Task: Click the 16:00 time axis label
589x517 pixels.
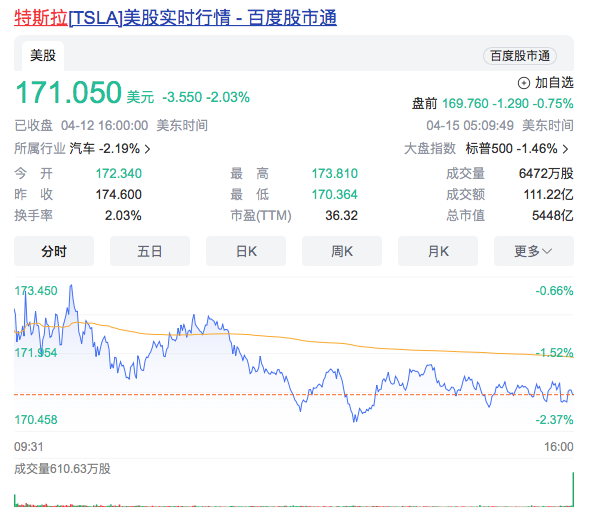Action: coord(559,447)
